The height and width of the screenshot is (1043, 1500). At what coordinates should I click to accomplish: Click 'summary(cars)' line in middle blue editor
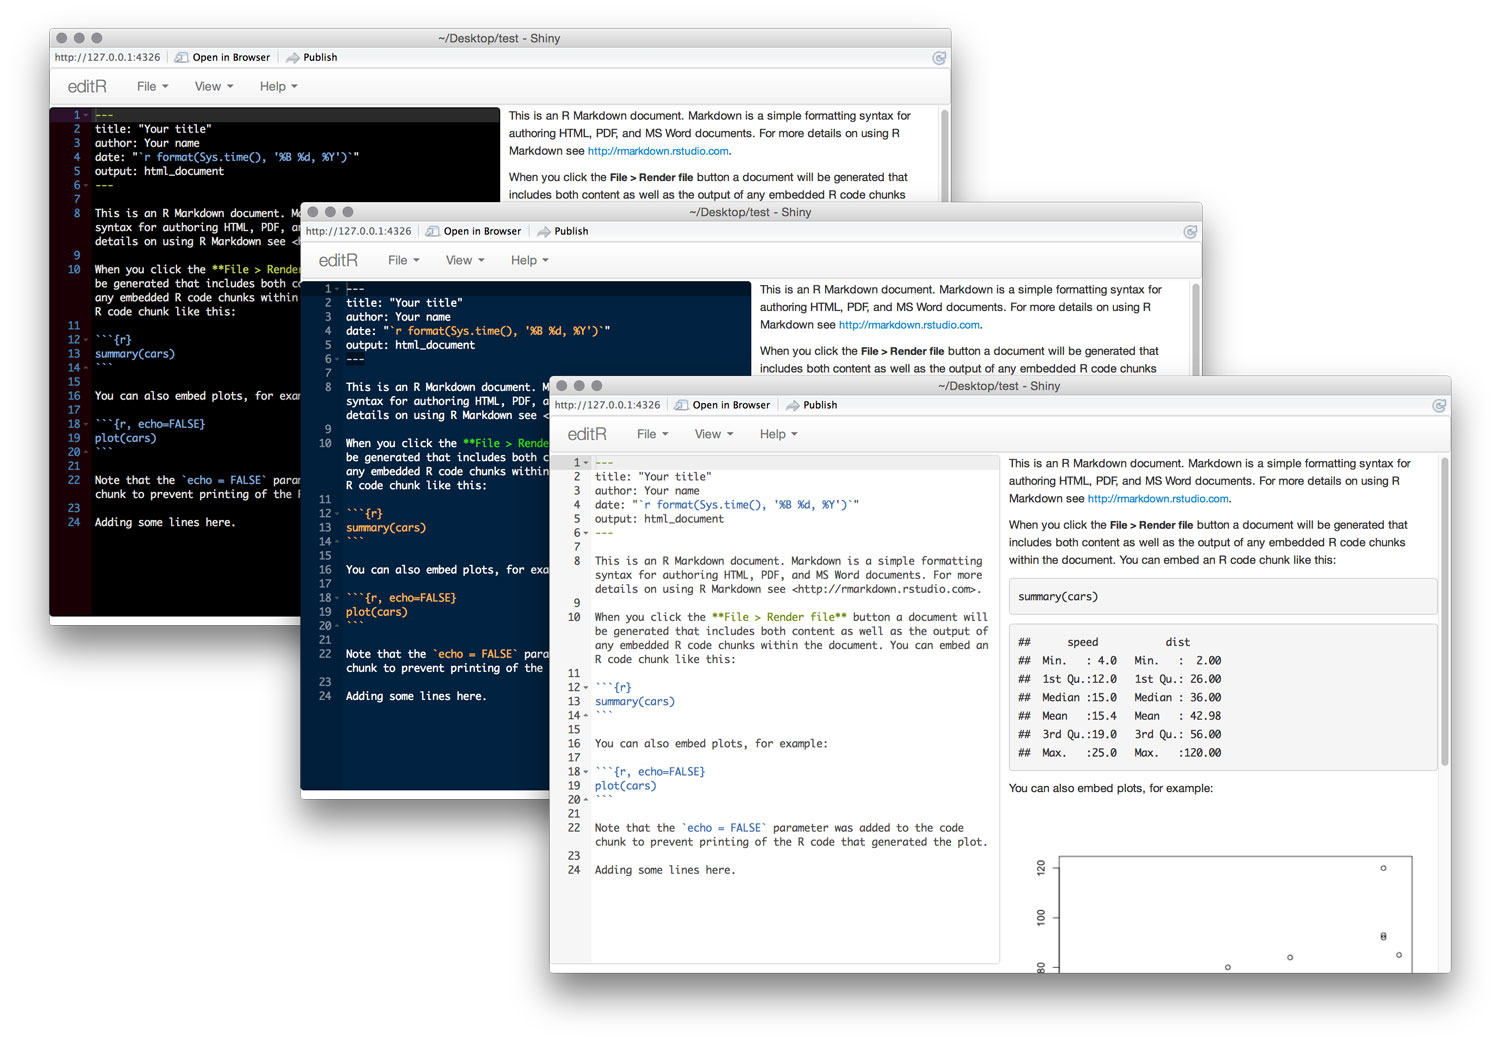[386, 528]
